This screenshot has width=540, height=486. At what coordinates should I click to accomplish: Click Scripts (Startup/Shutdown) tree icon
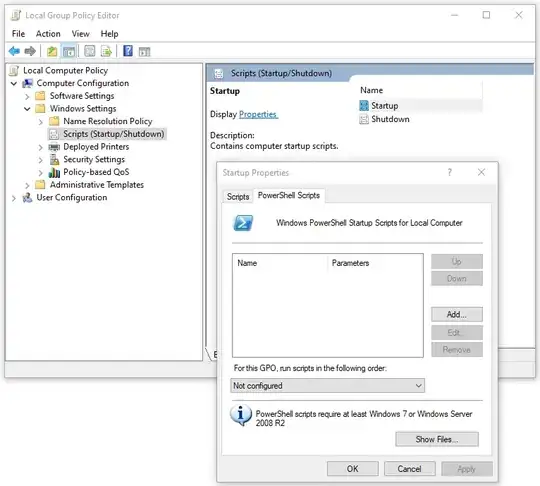(54, 134)
